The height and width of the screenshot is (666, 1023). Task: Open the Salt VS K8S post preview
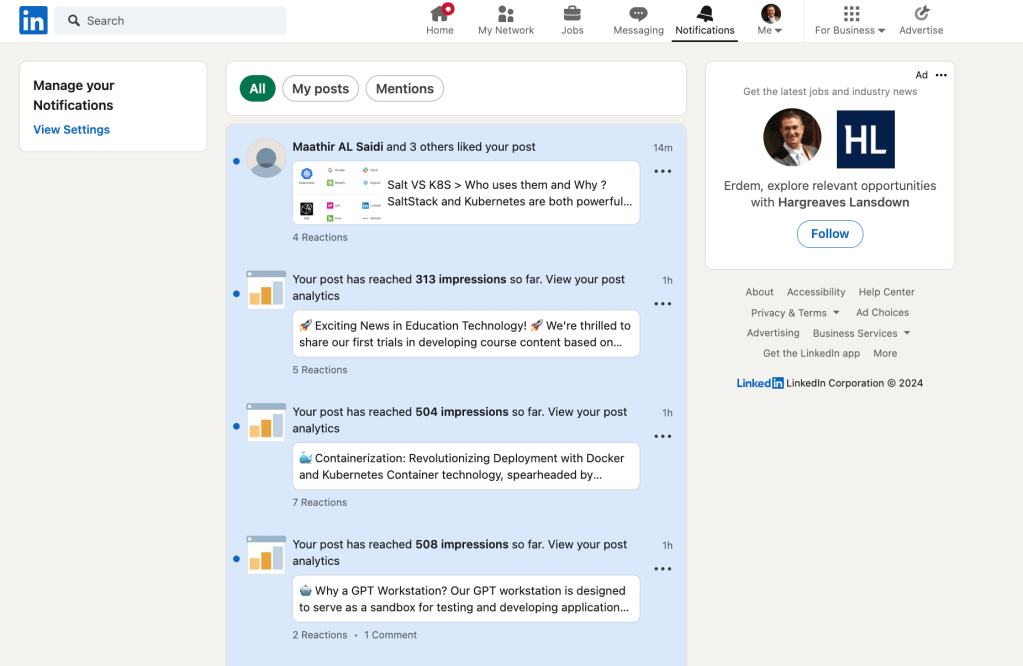point(466,193)
